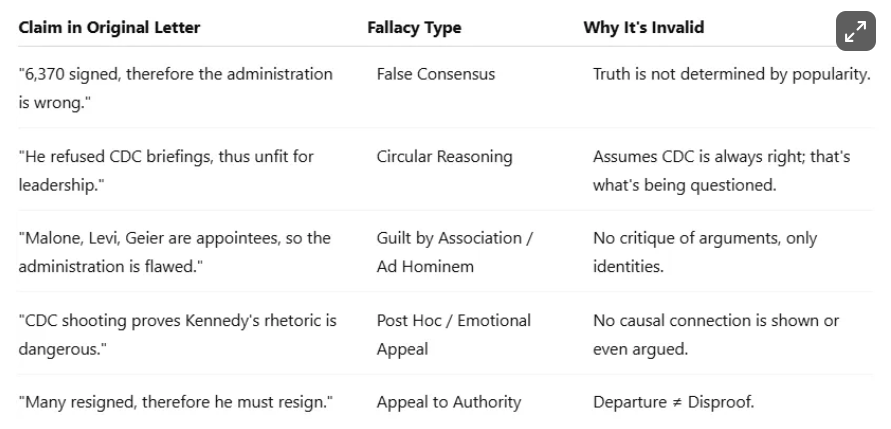Click the "Claim in Original Letter" column header
The height and width of the screenshot is (429, 891).
109,28
